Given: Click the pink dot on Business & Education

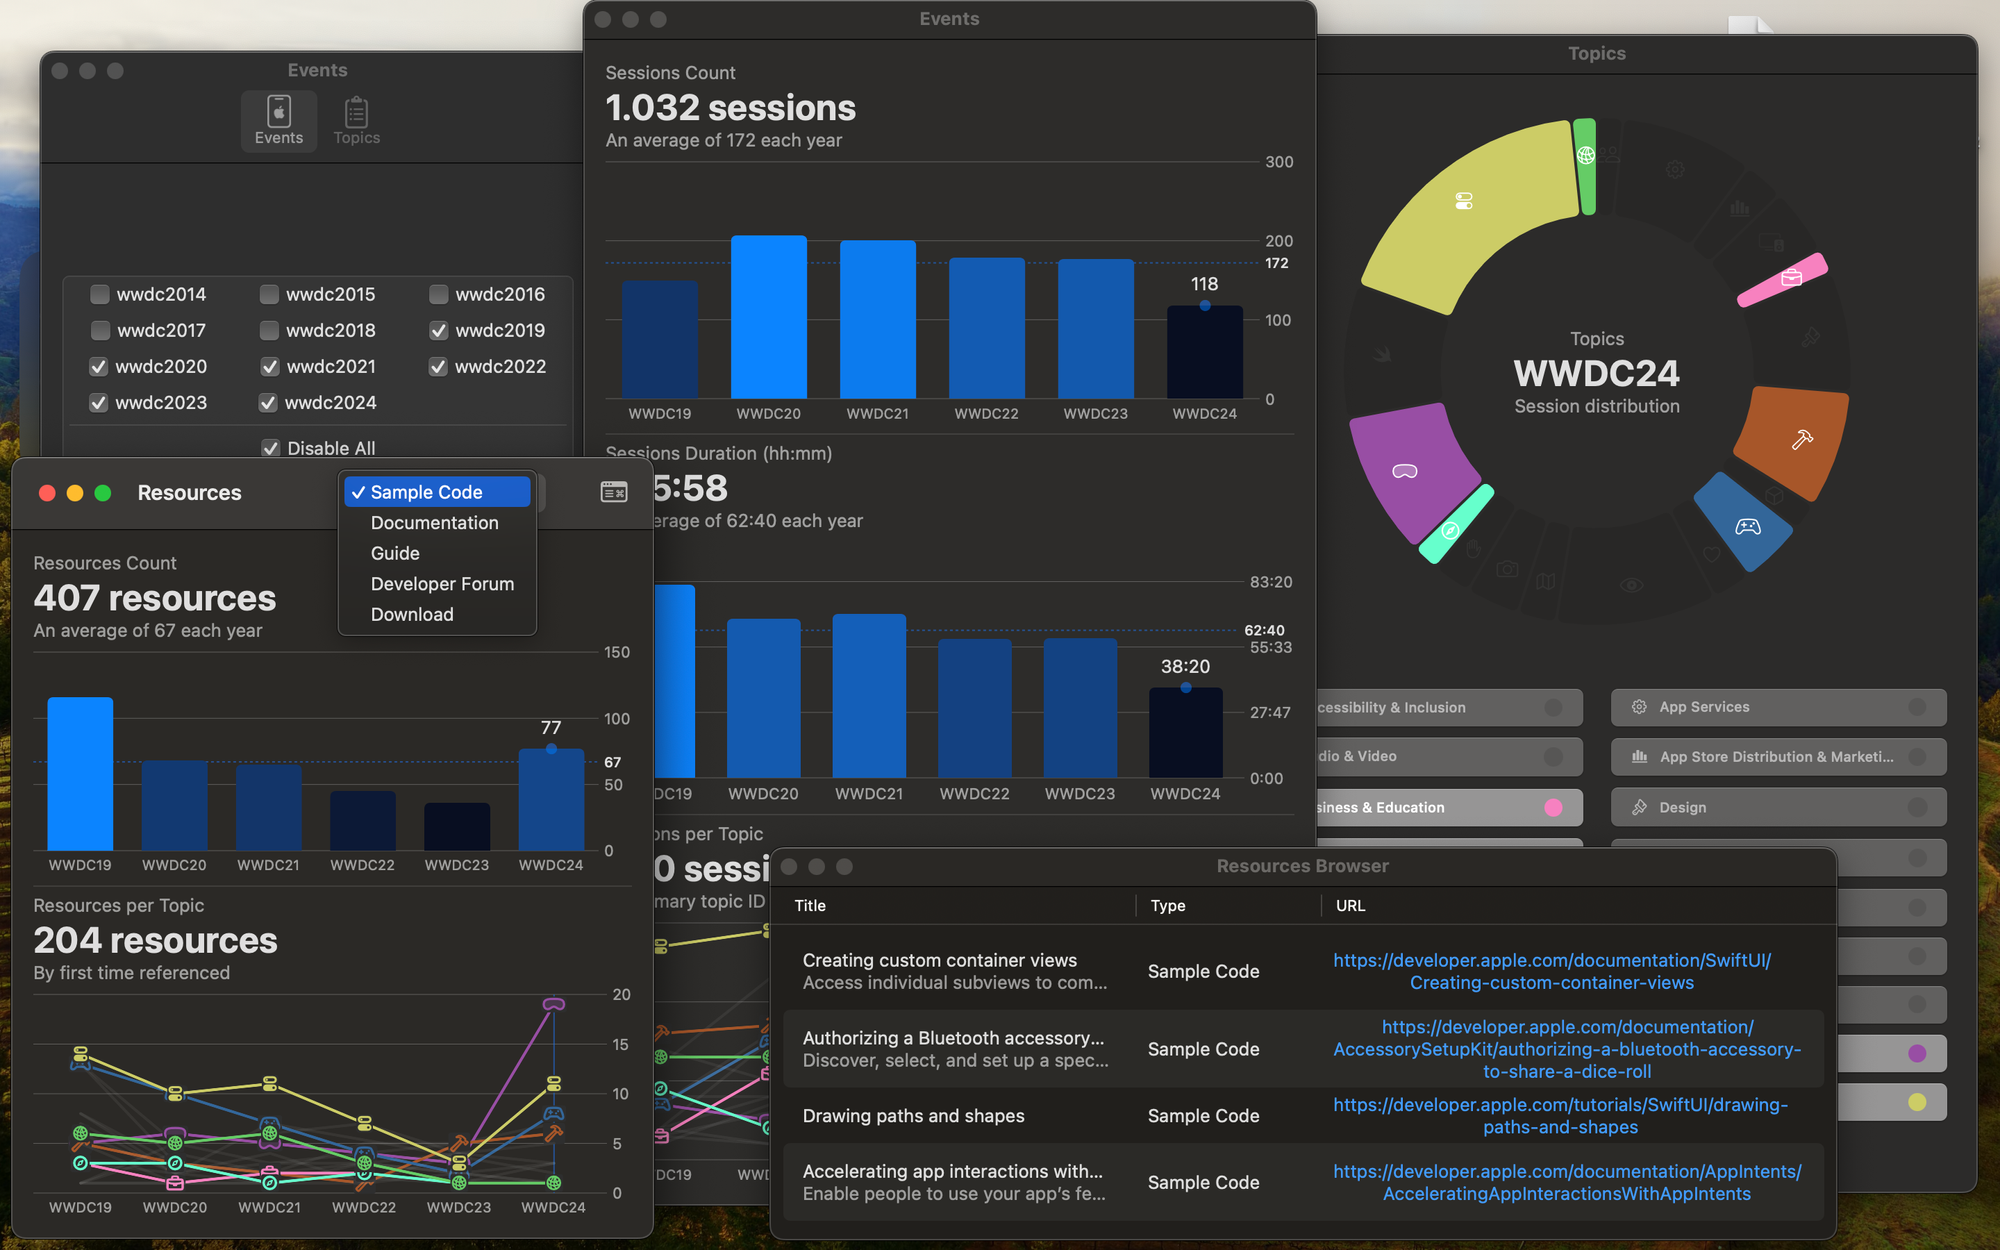Looking at the screenshot, I should [1553, 807].
